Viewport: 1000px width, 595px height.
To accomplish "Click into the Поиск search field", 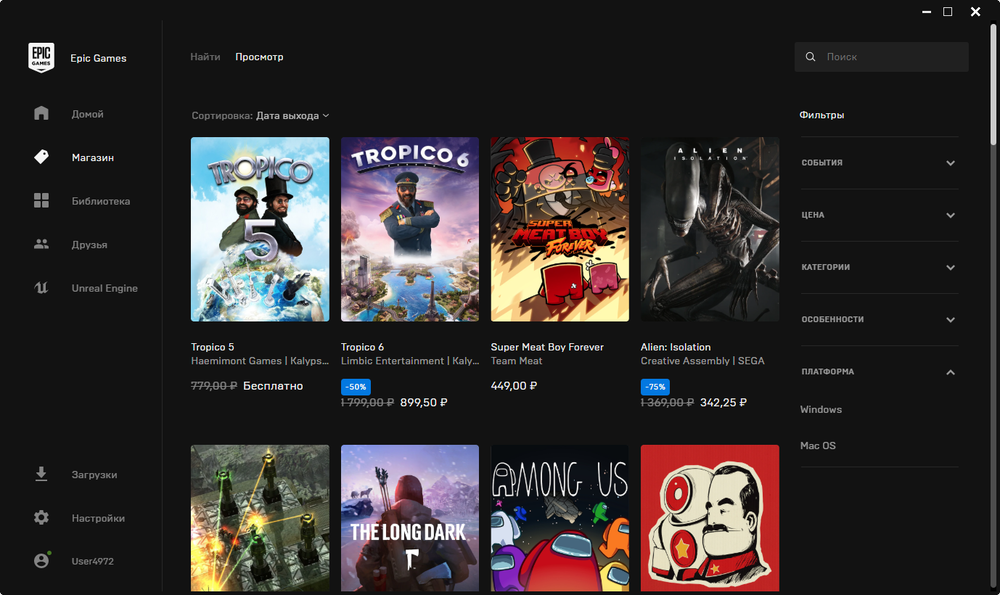I will [881, 57].
